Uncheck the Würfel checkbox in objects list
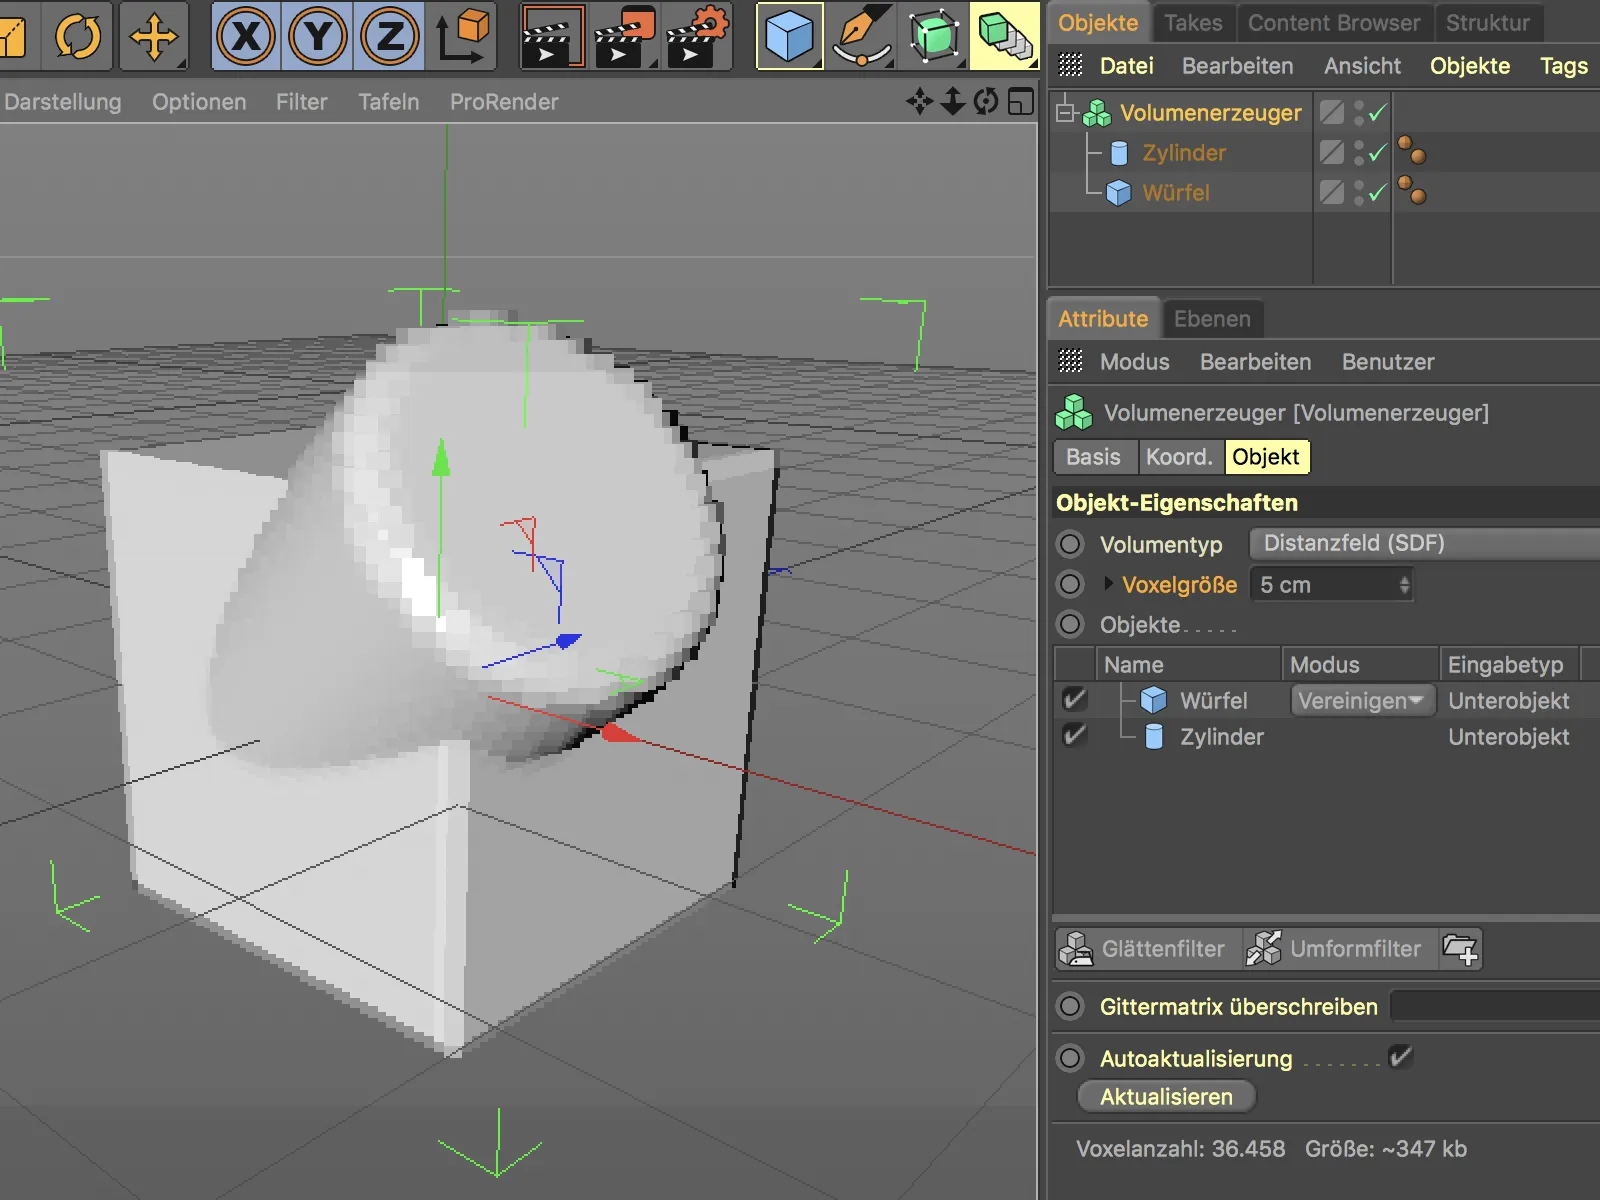 (x=1075, y=700)
